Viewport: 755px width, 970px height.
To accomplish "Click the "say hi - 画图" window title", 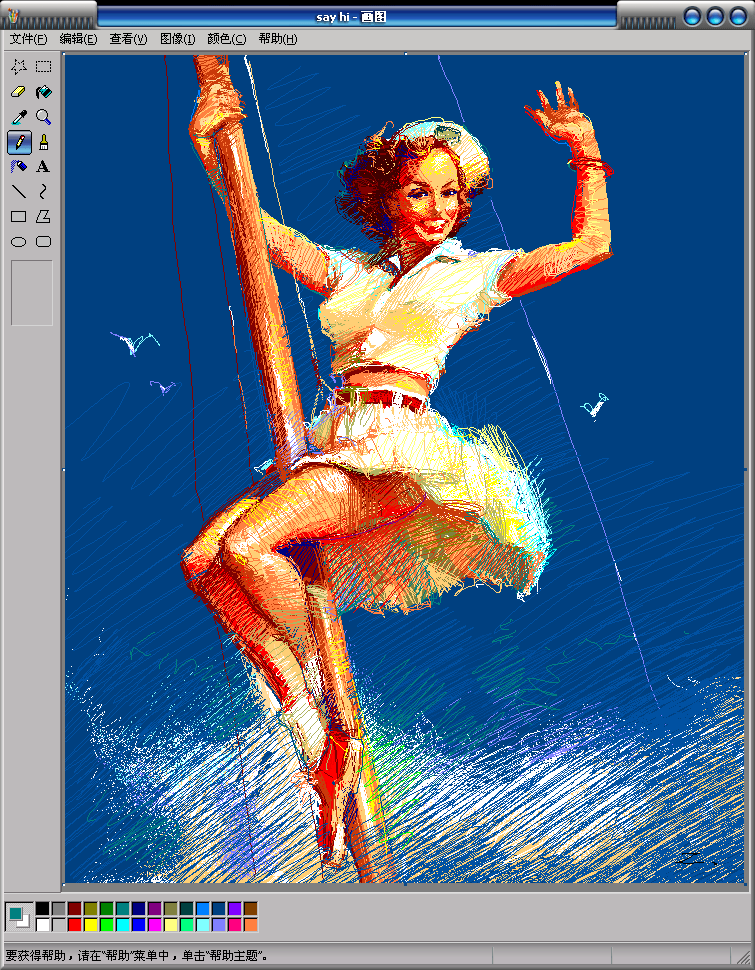I will pos(351,17).
